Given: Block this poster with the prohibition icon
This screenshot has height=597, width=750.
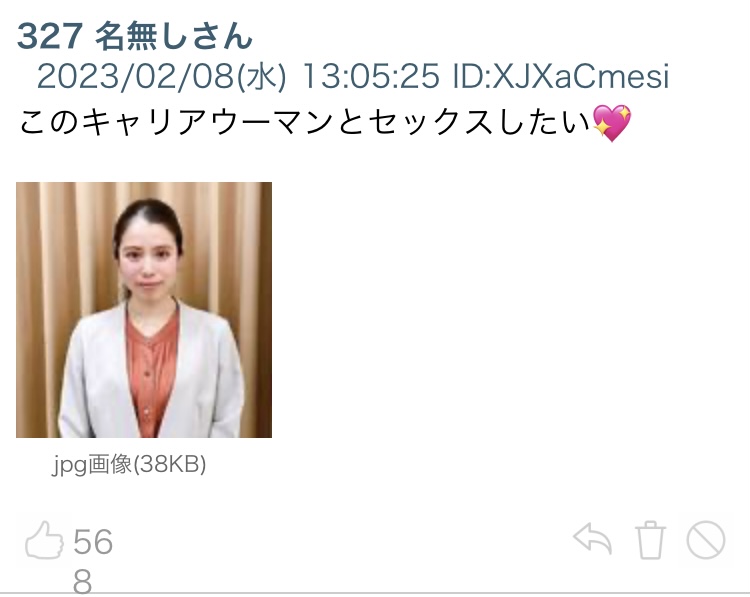Looking at the screenshot, I should click(706, 540).
